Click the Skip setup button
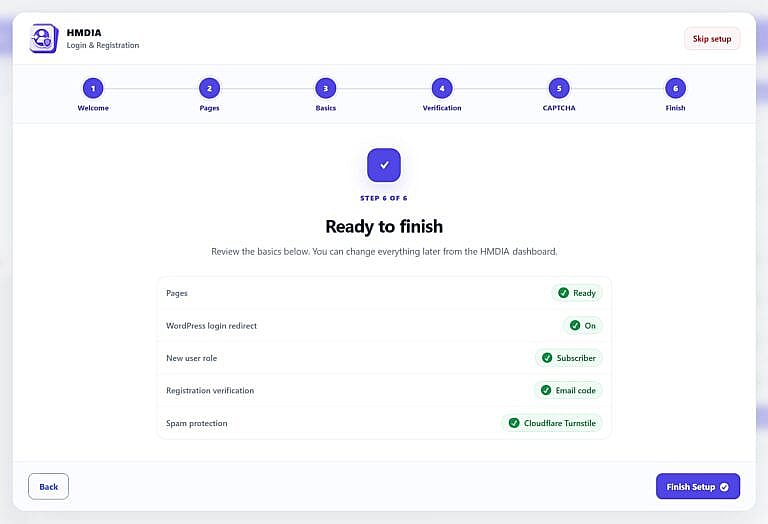The width and height of the screenshot is (768, 524). point(712,39)
